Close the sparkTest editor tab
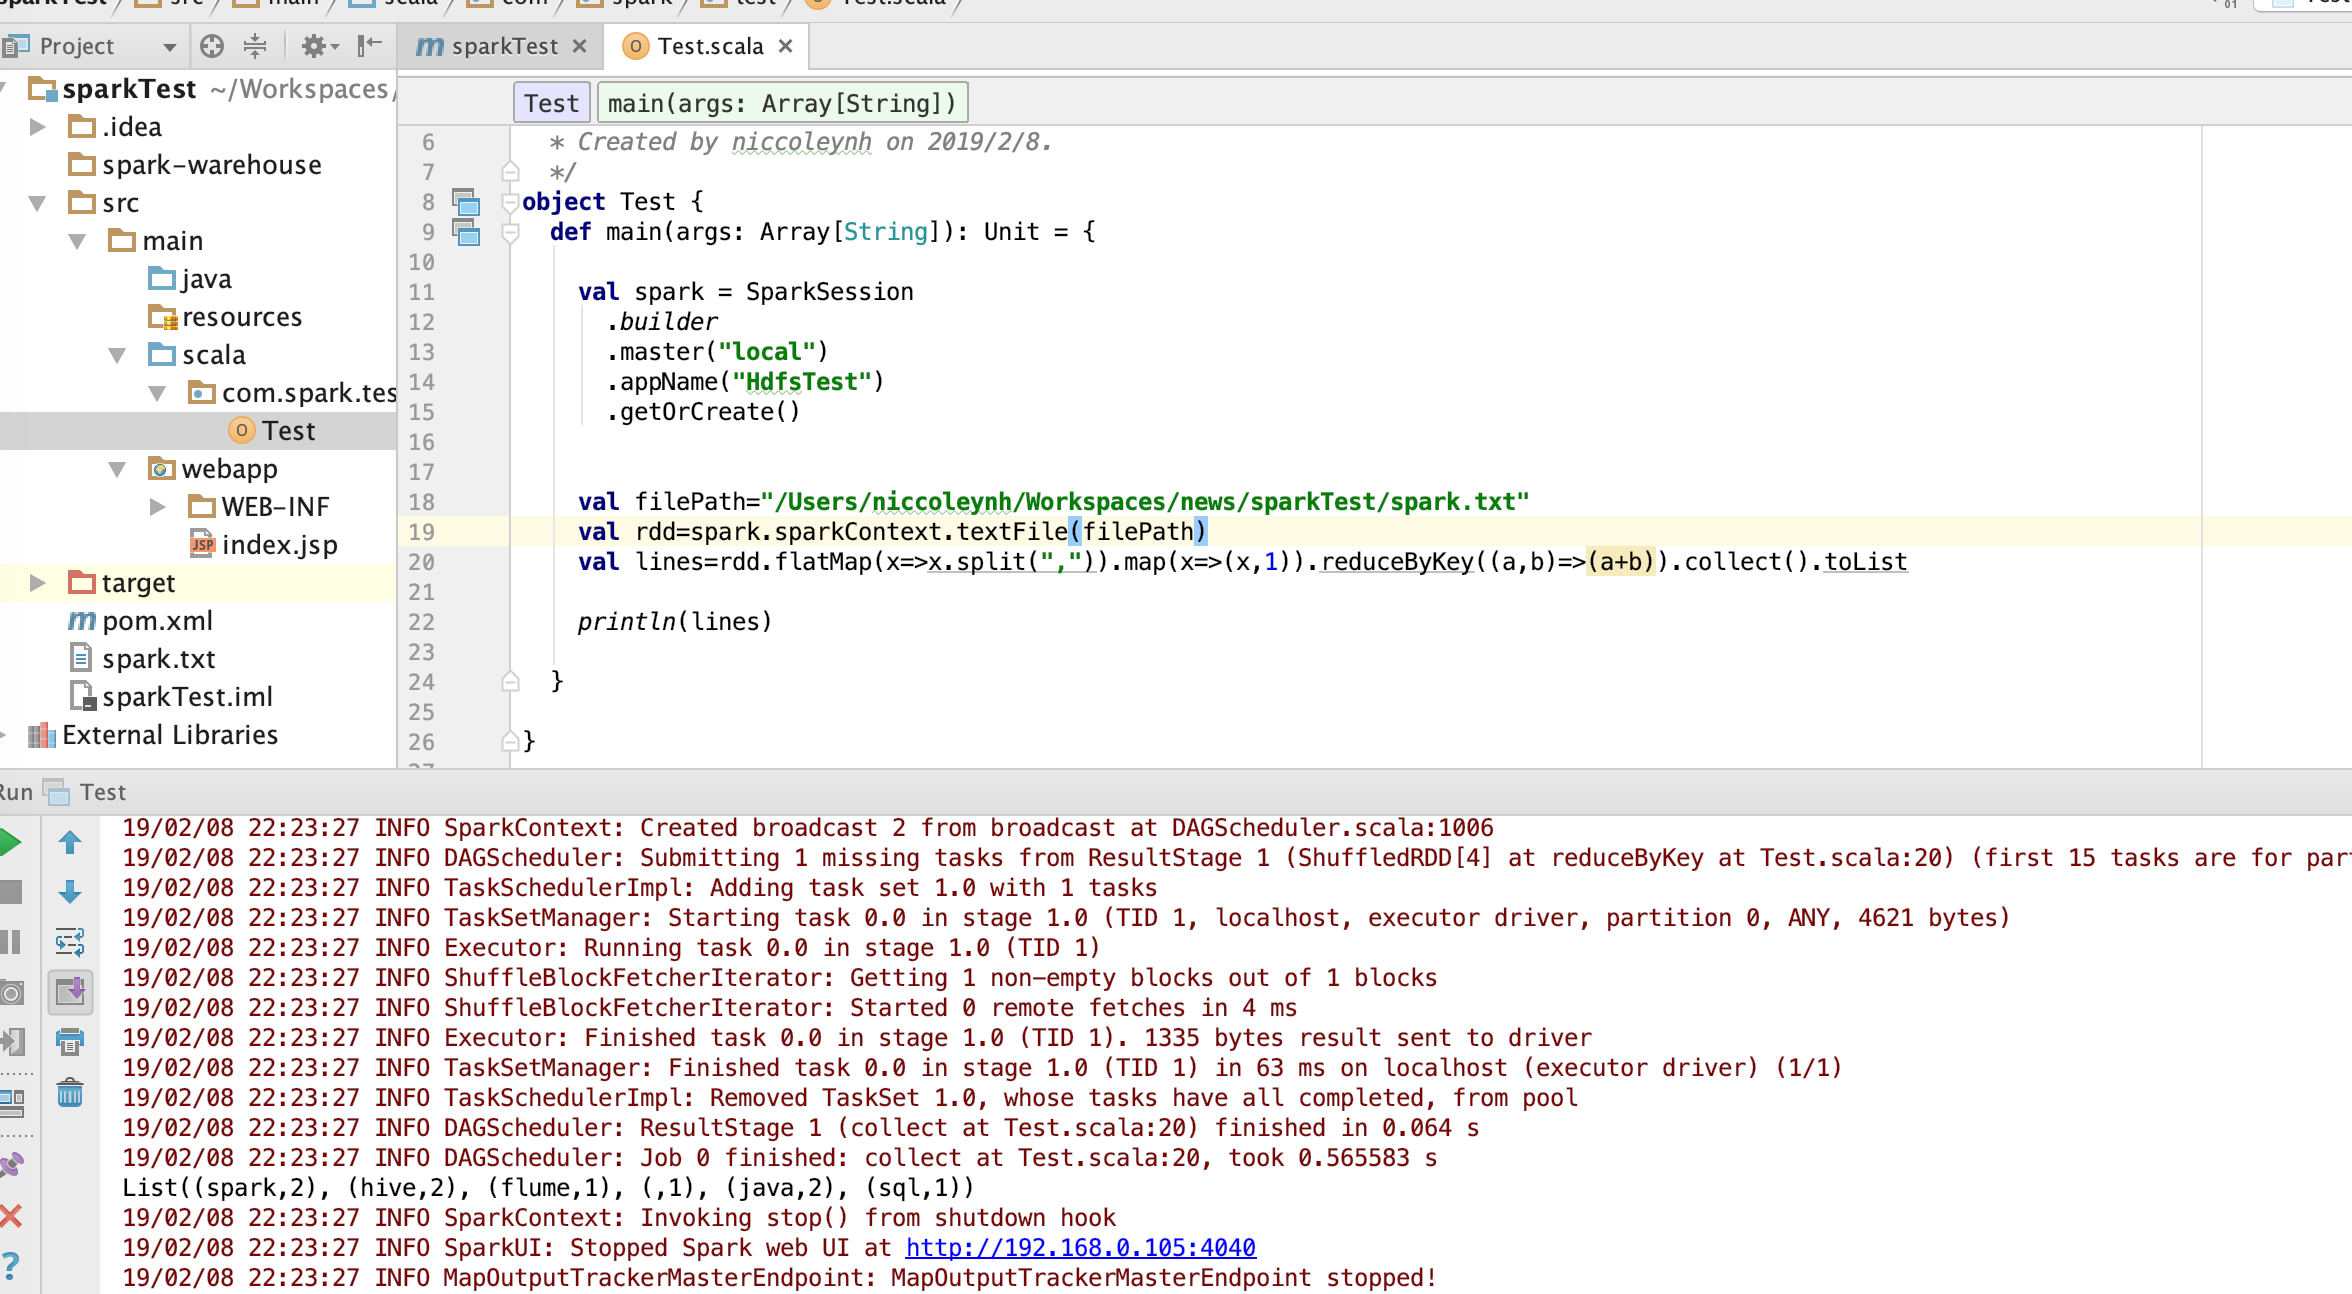The width and height of the screenshot is (2352, 1294). (579, 46)
